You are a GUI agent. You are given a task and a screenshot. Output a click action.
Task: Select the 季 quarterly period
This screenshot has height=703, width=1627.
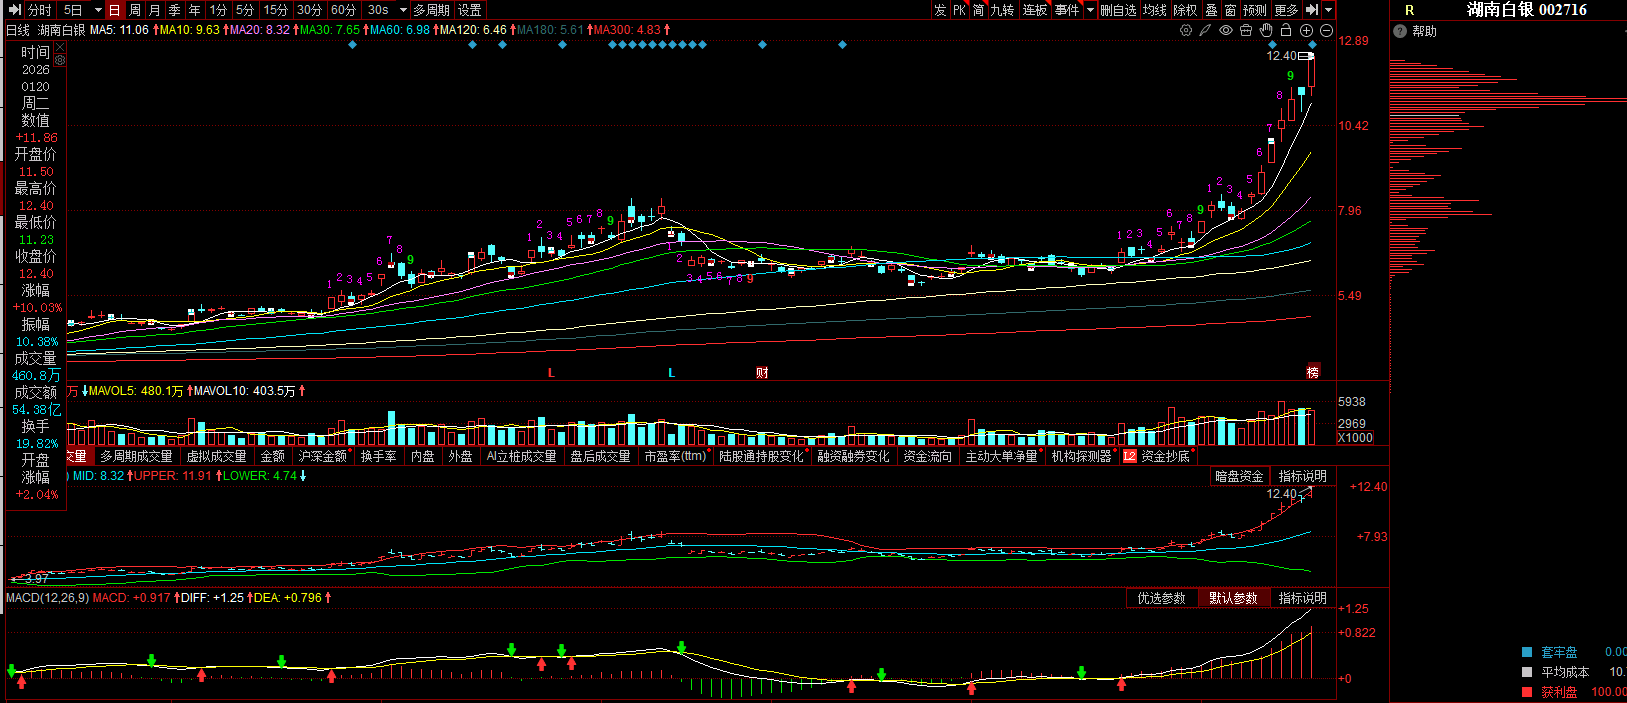pos(175,10)
